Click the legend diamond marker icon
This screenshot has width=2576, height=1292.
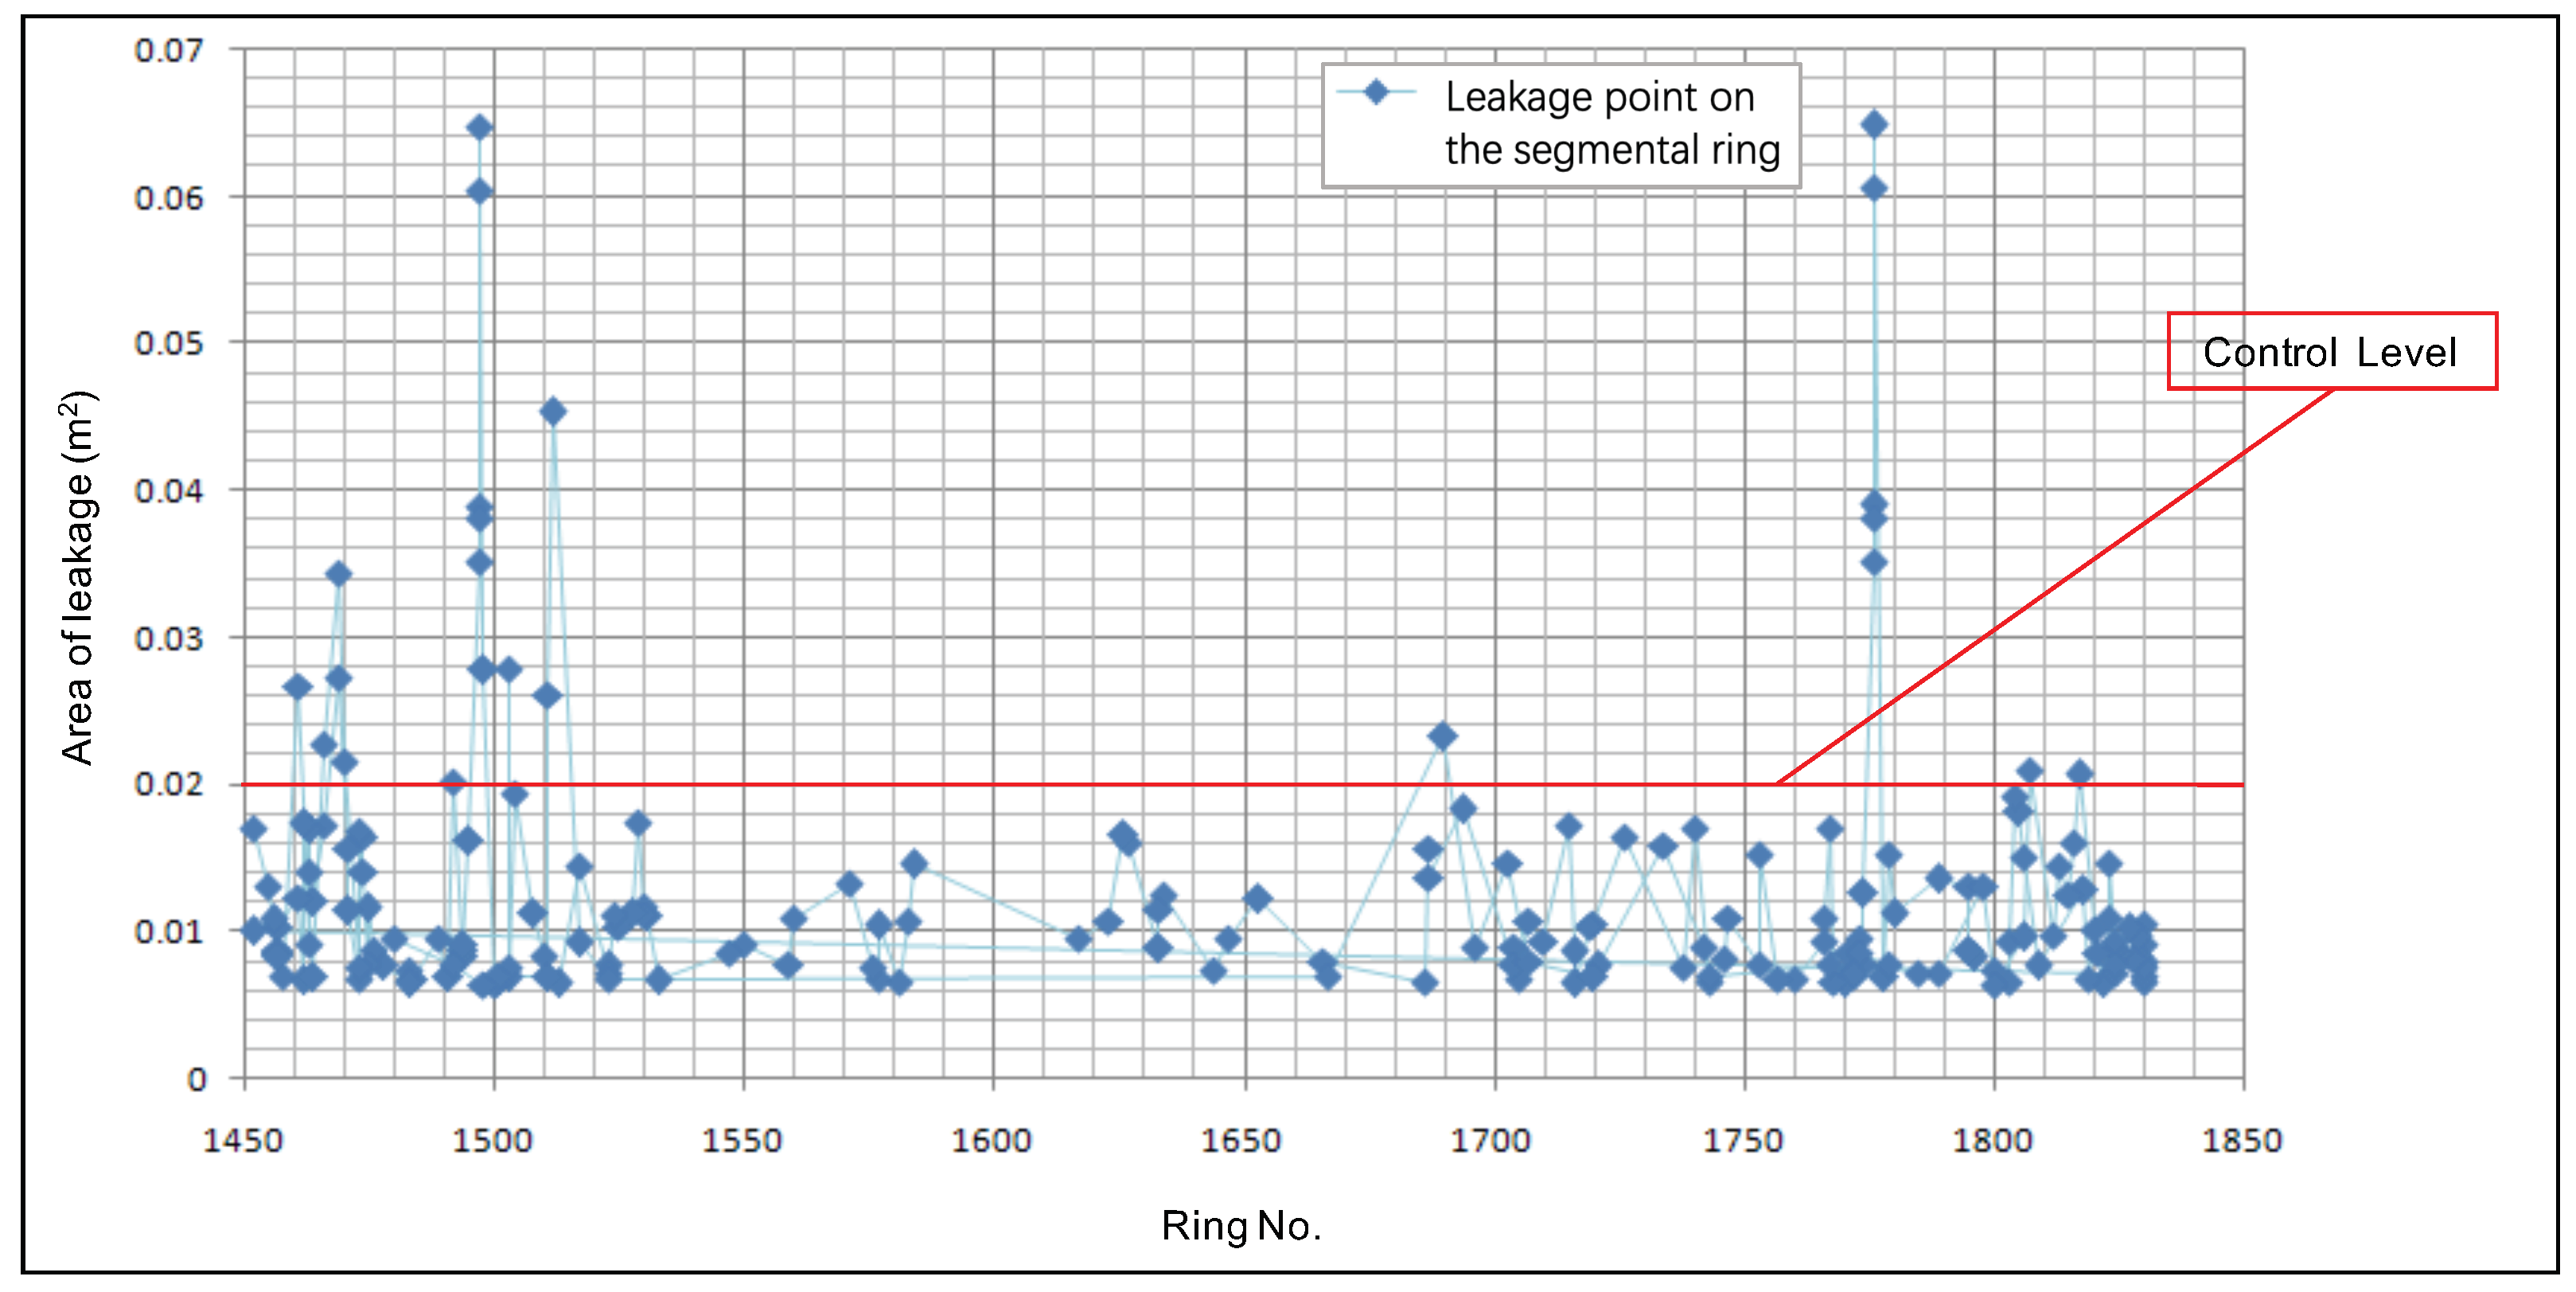coord(1376,92)
